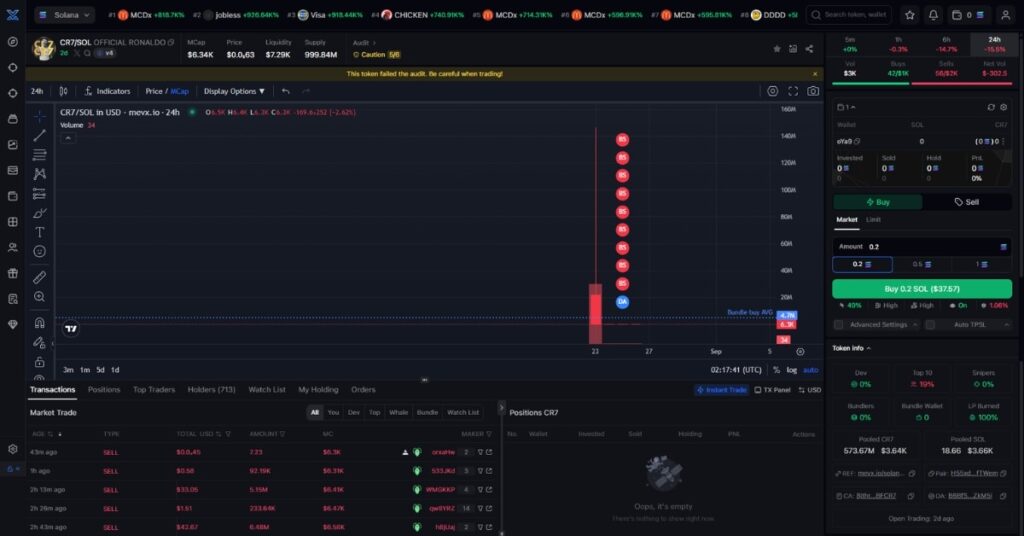The height and width of the screenshot is (536, 1024).
Task: Expand the Auto TPSL options chevron
Action: (x=1006, y=324)
